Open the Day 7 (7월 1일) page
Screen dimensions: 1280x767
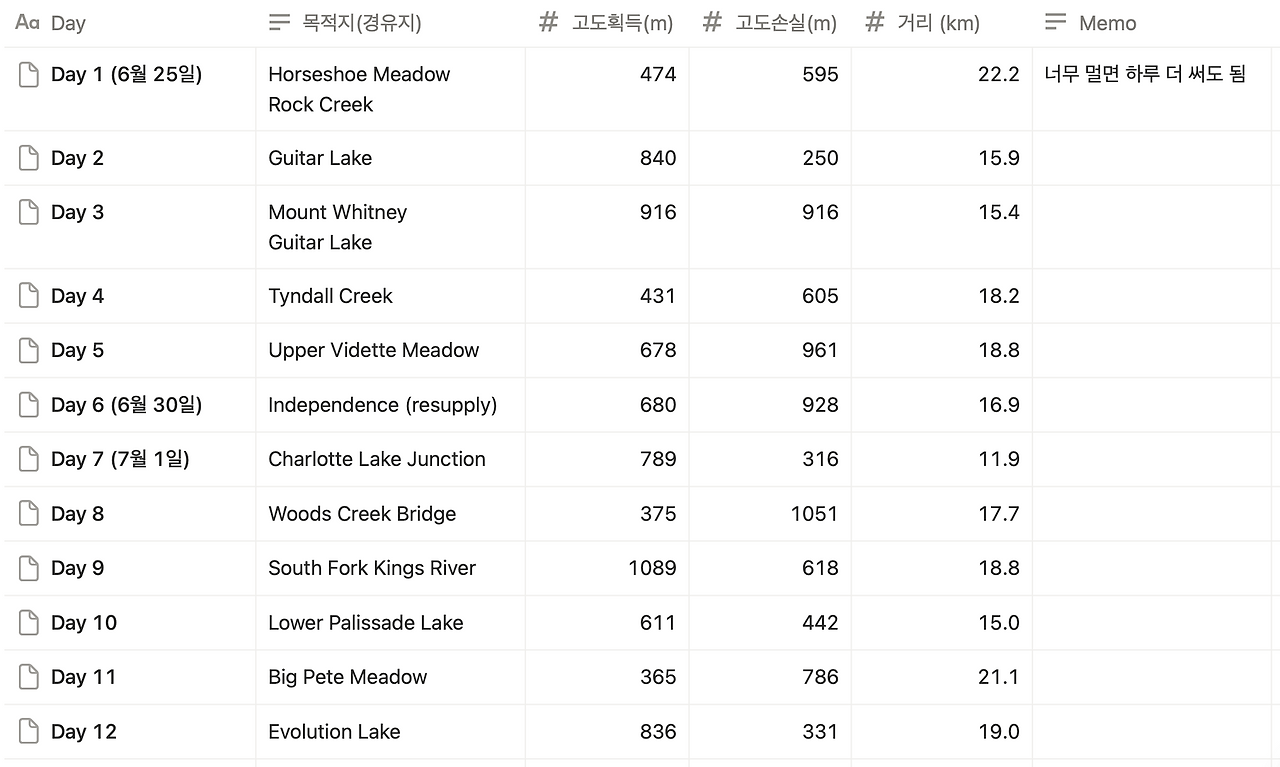pos(120,459)
